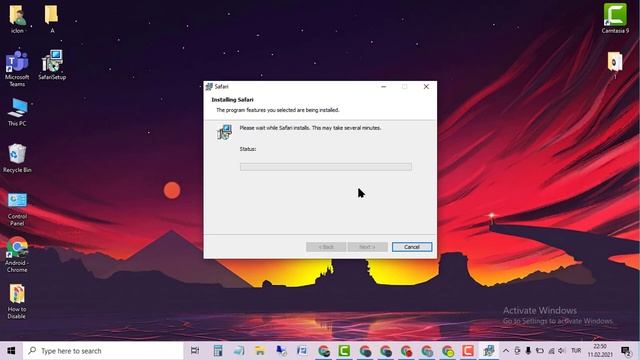The image size is (640, 360).
Task: Click the 'Type here to search' box
Action: tap(103, 351)
